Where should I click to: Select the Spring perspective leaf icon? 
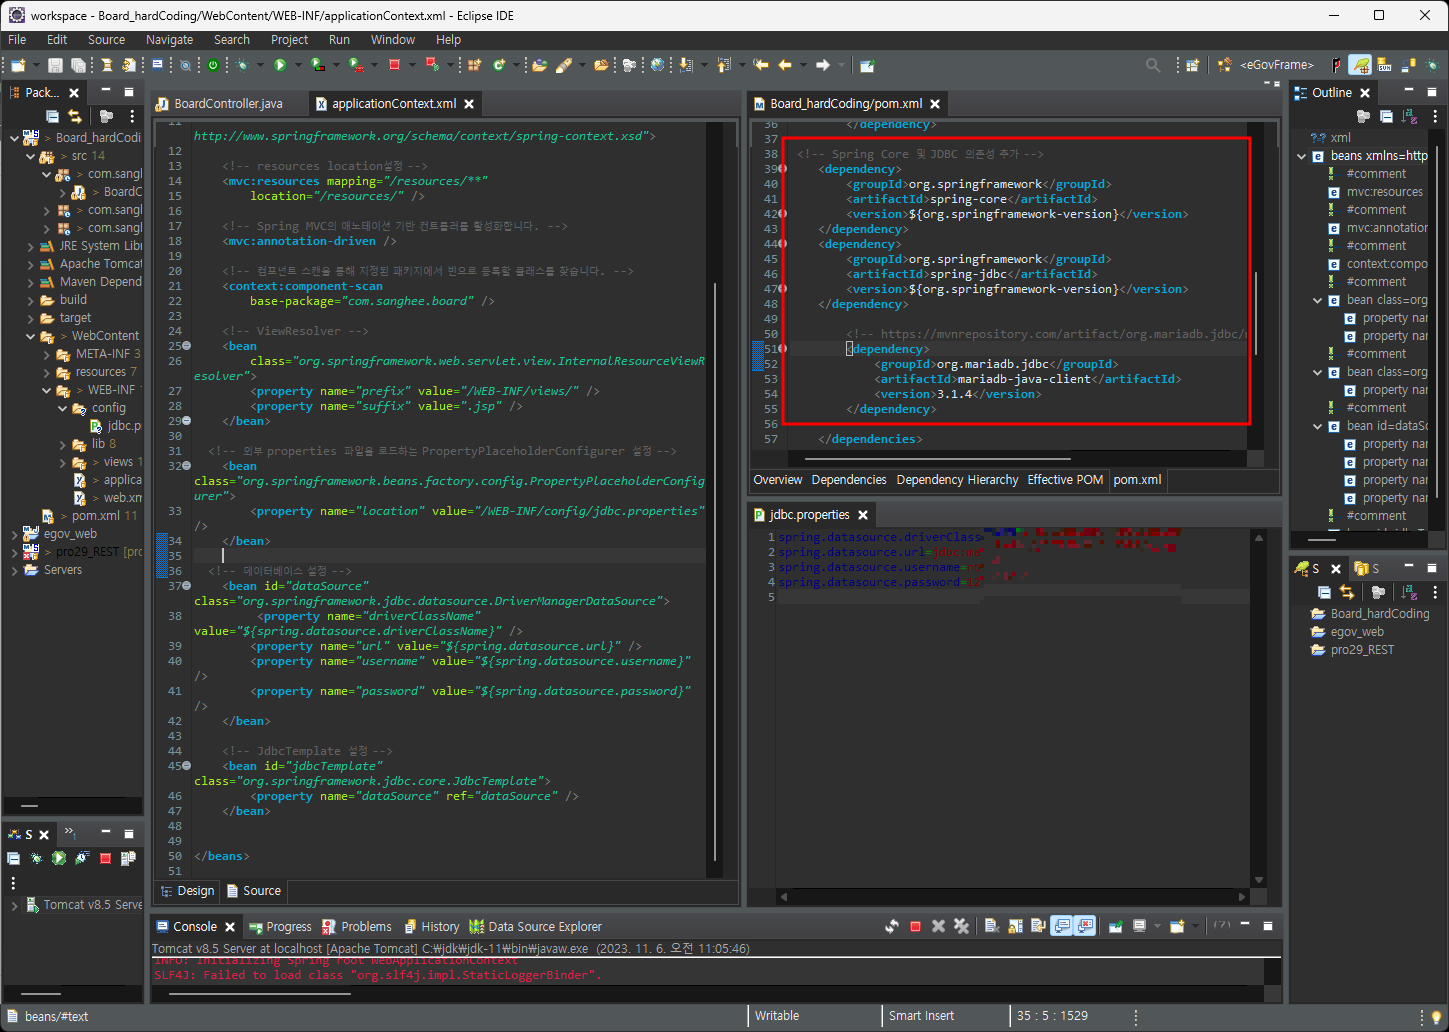pyautogui.click(x=1360, y=65)
